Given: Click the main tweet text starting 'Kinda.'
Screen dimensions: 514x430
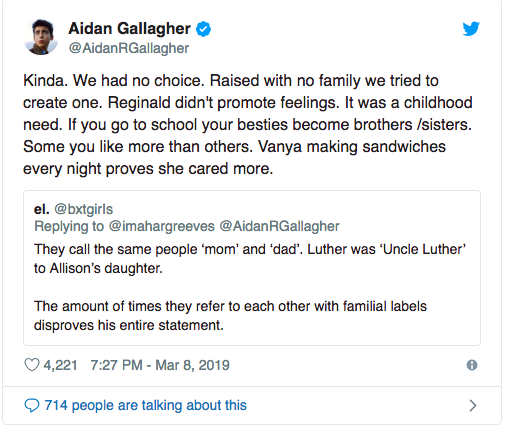Looking at the screenshot, I should click(x=248, y=125).
